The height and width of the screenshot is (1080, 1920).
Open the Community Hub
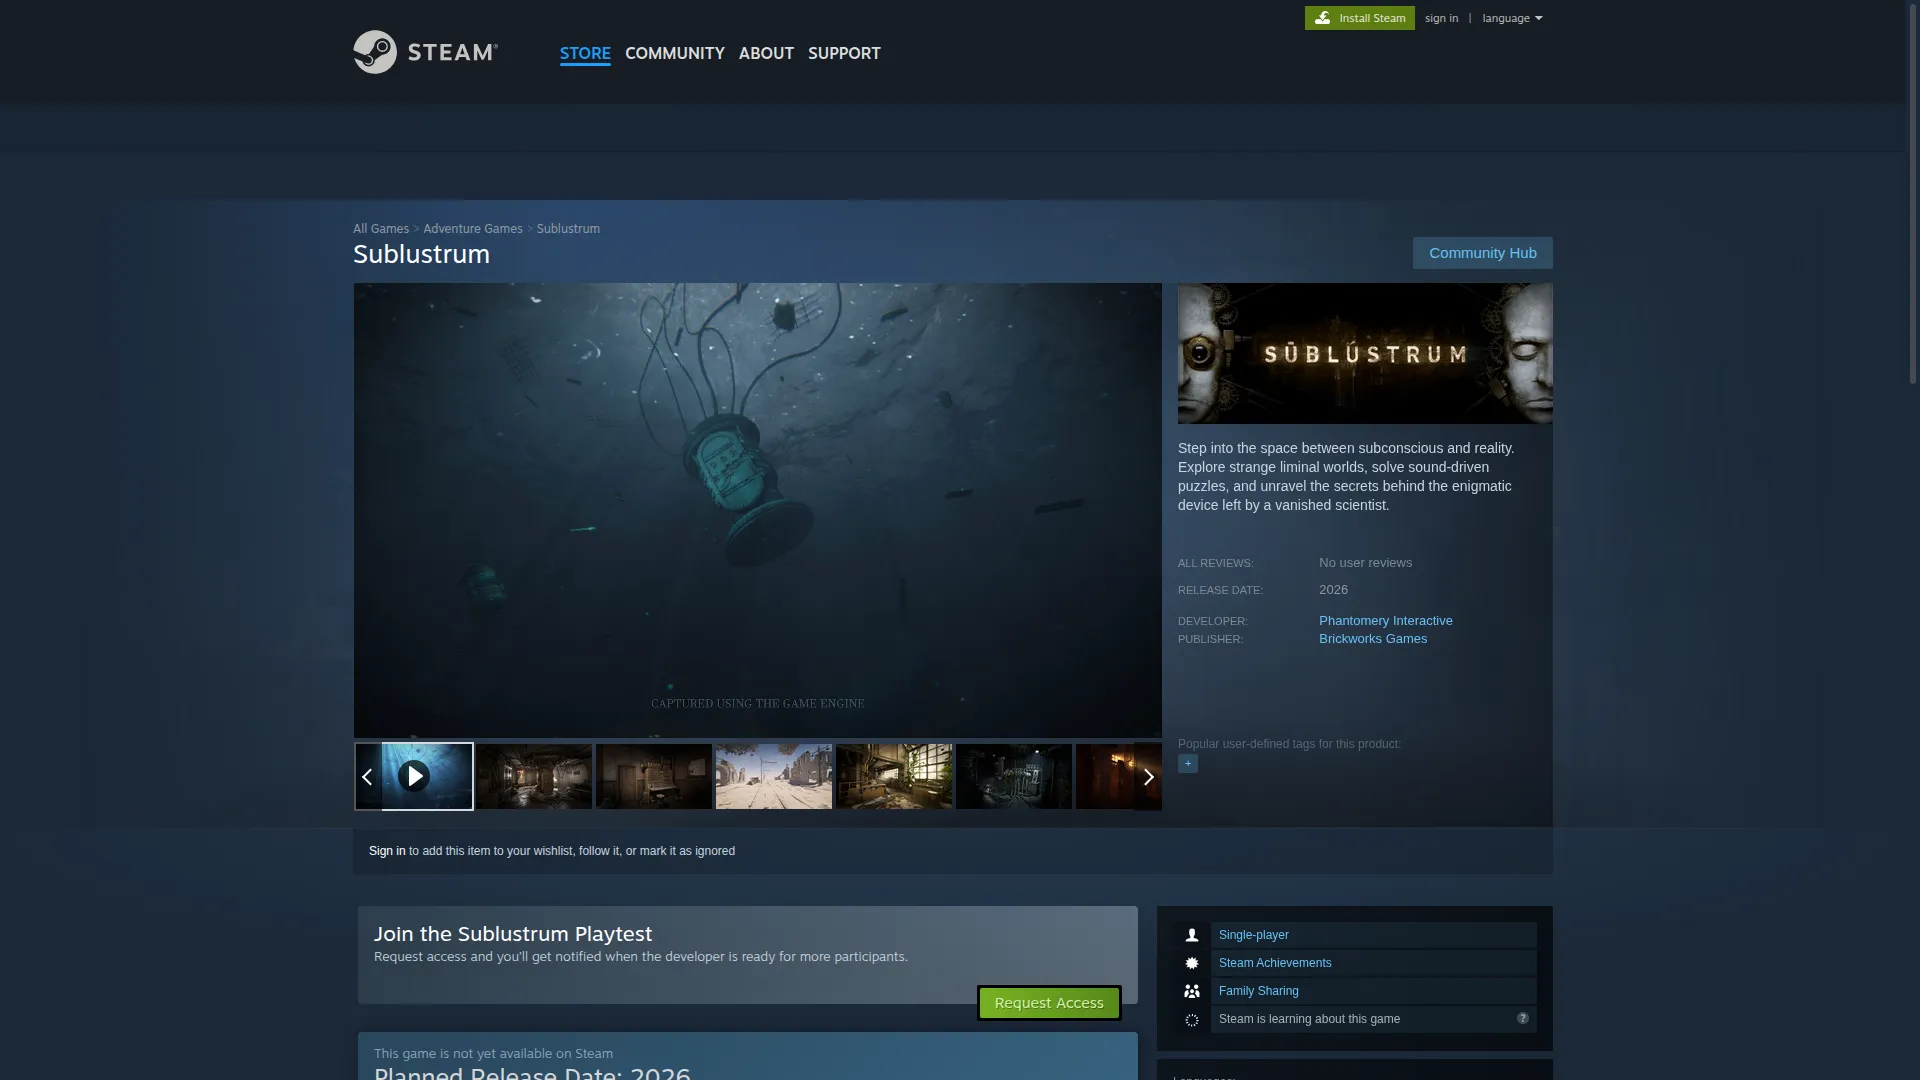(x=1482, y=253)
